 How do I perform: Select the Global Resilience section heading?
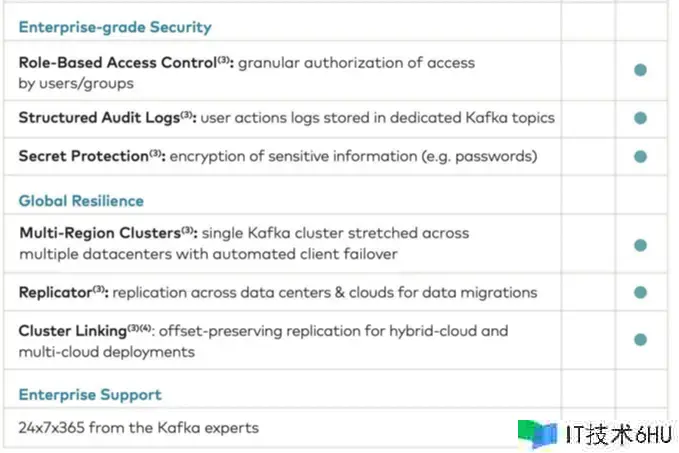[x=81, y=201]
